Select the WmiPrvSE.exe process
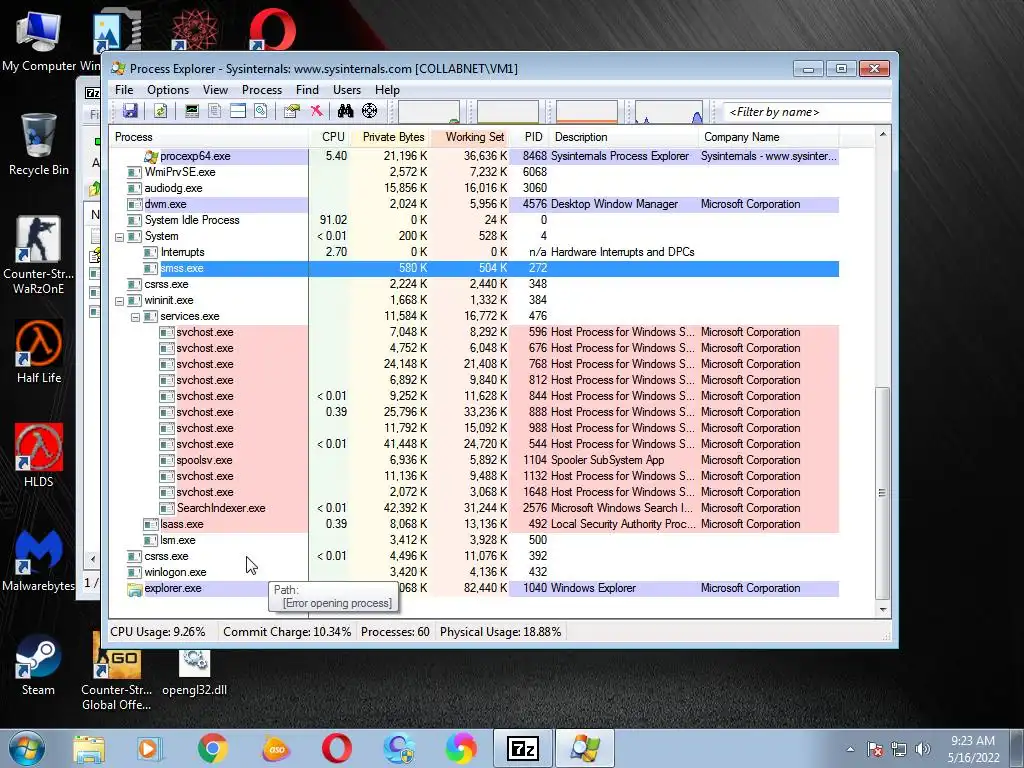Viewport: 1024px width, 768px height. tap(474, 172)
